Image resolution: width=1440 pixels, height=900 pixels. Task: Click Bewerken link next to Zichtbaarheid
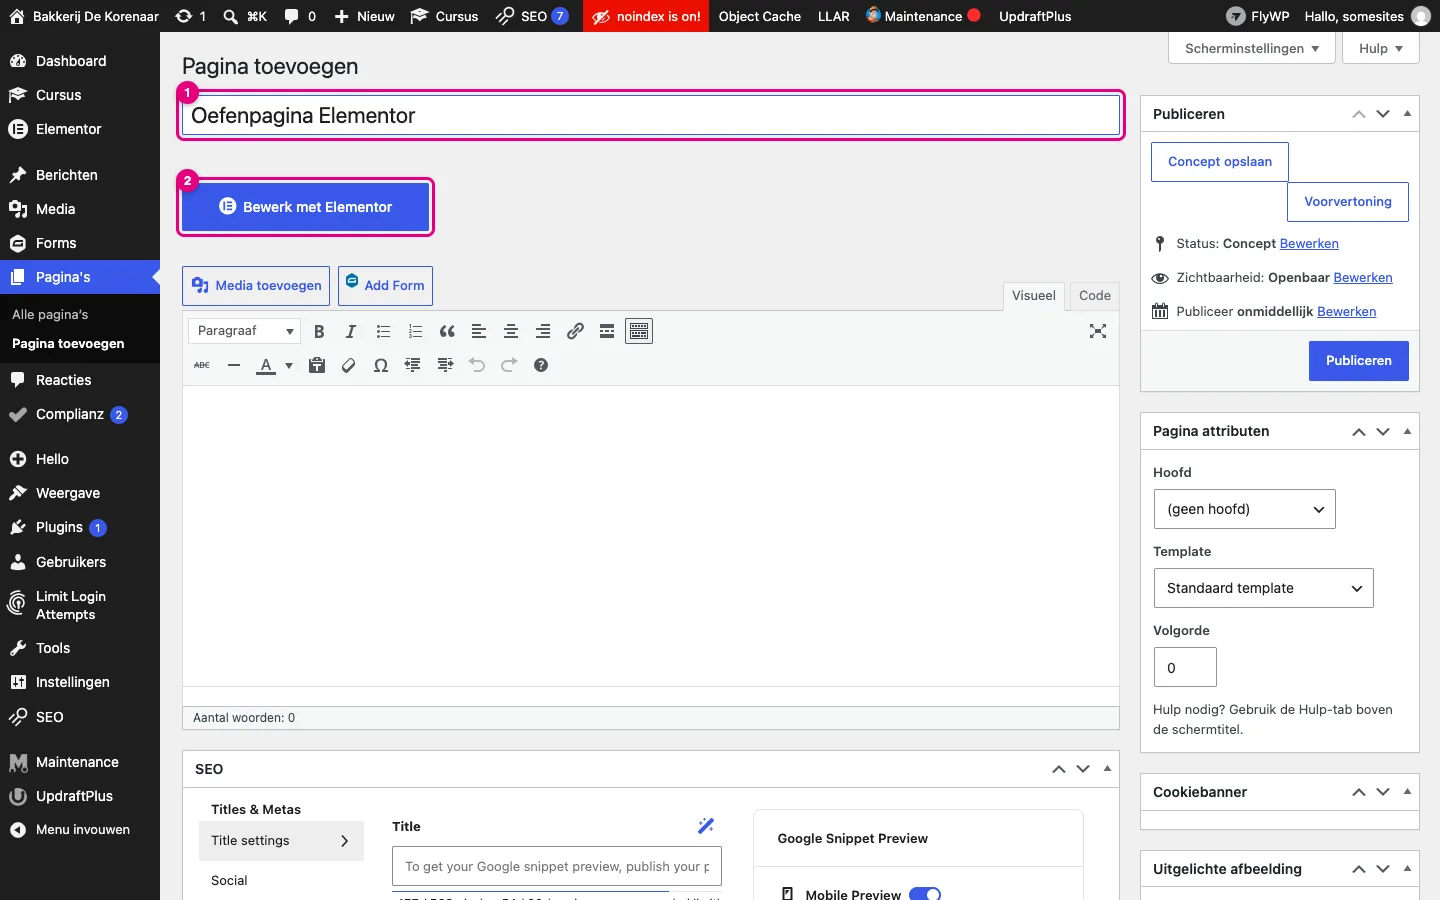pos(1363,278)
